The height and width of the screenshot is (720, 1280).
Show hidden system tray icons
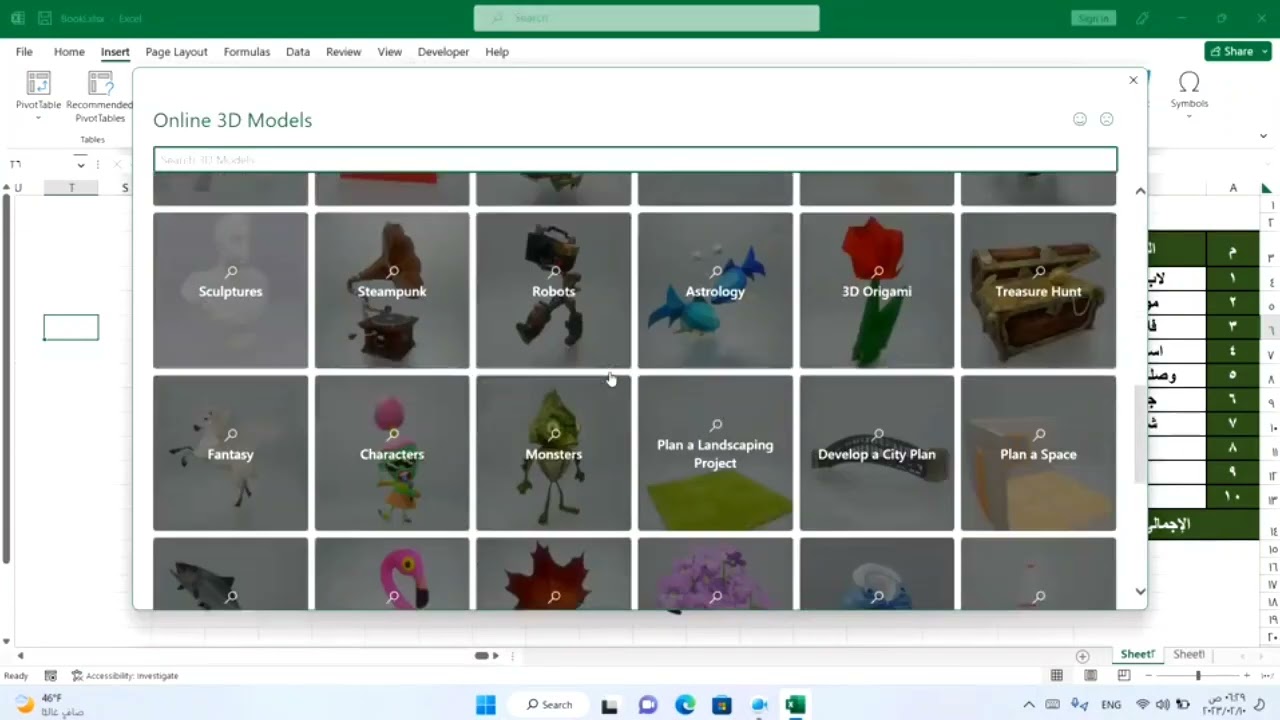click(1029, 705)
